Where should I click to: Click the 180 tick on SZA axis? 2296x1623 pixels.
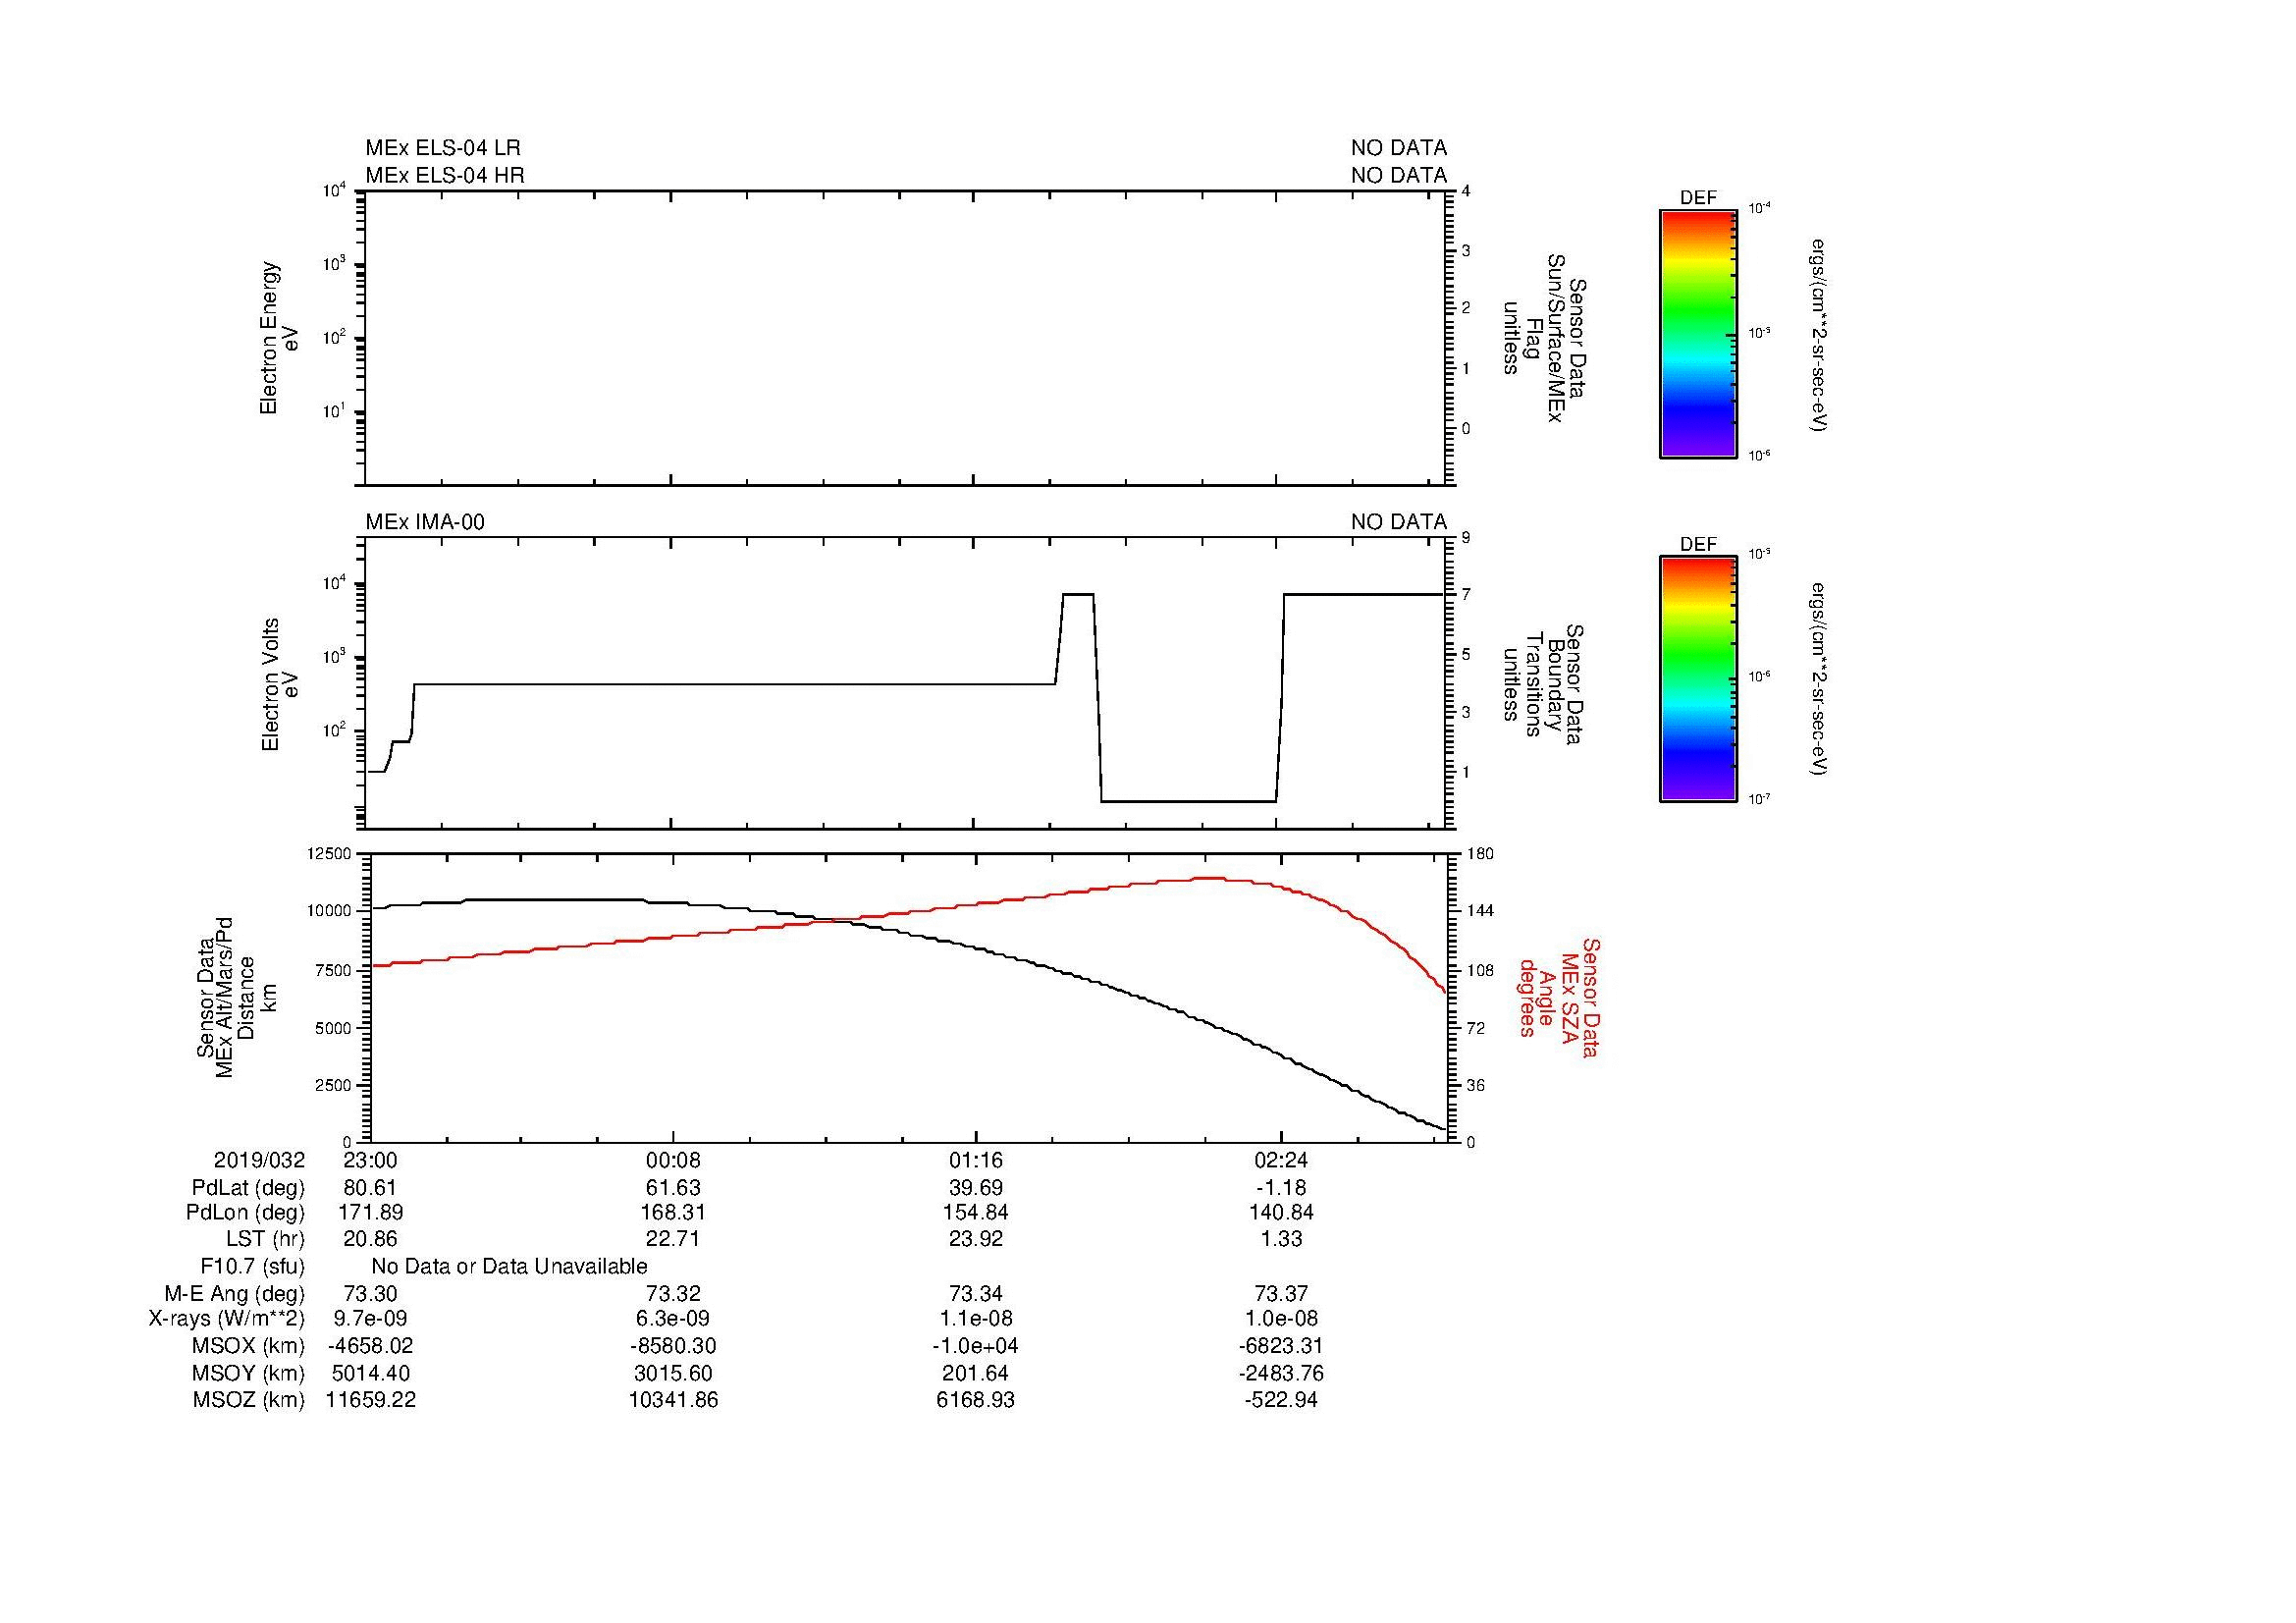[1481, 853]
